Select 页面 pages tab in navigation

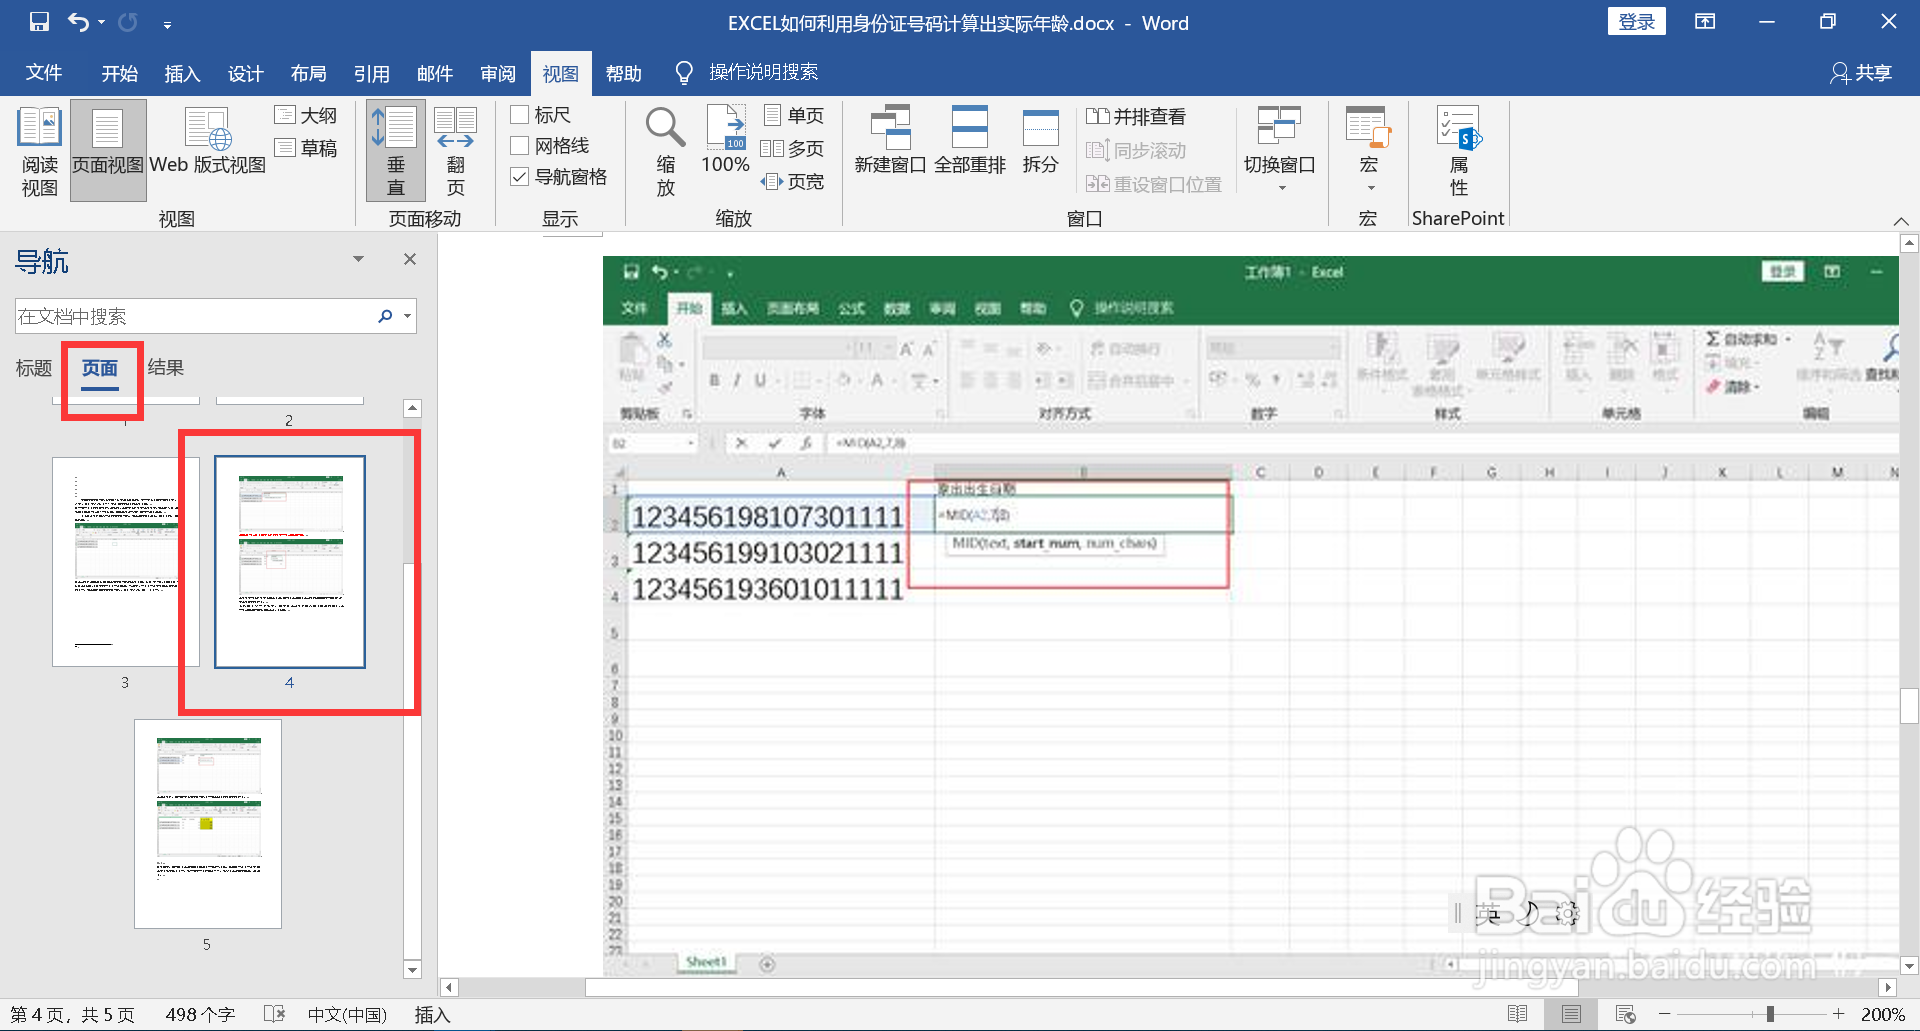100,368
